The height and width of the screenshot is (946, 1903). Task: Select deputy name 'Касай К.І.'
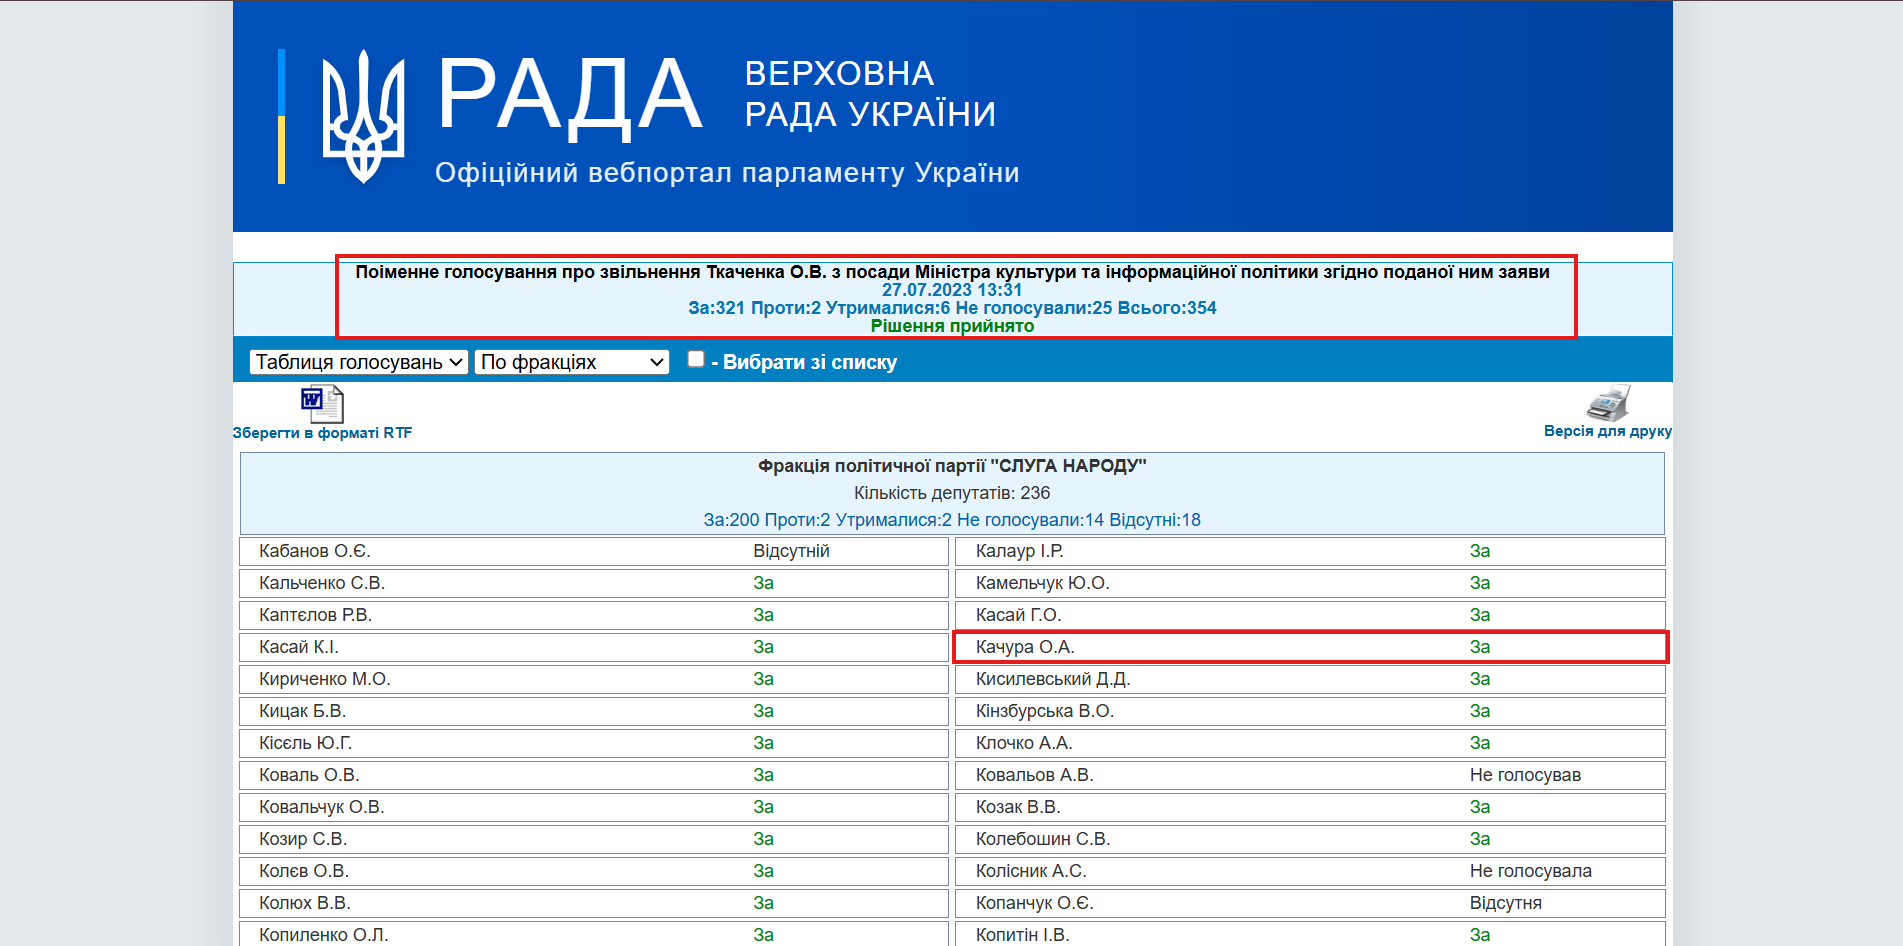(299, 647)
